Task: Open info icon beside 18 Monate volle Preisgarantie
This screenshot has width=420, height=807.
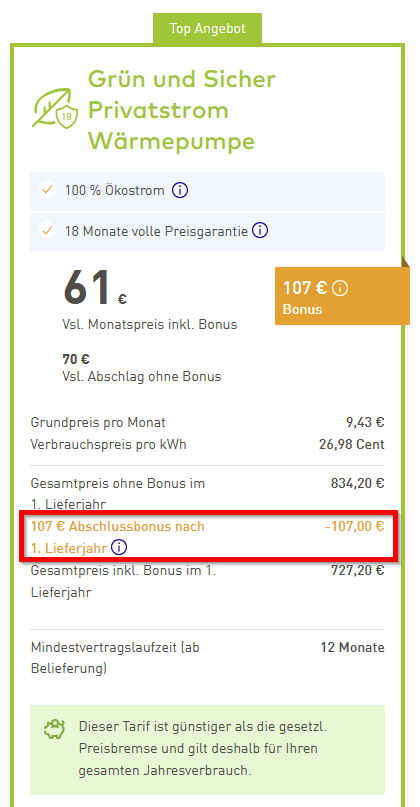Action: click(260, 231)
